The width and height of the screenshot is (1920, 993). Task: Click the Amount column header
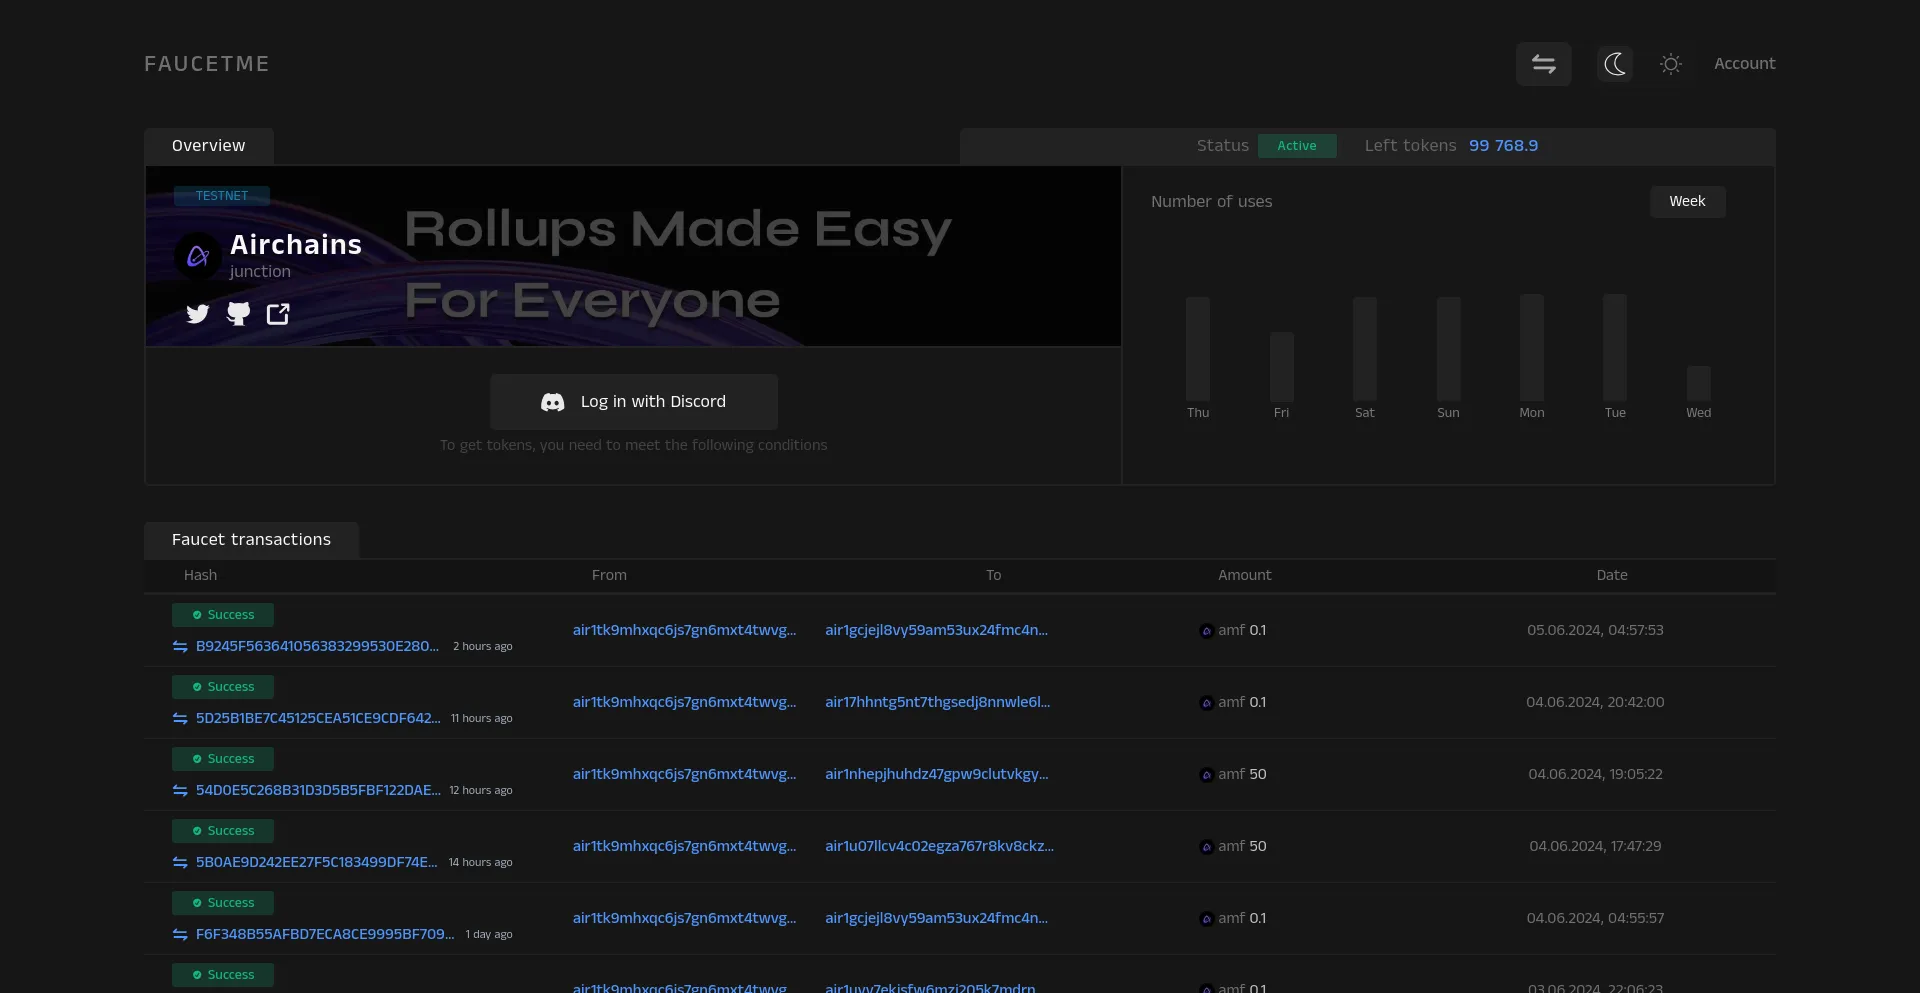click(x=1244, y=575)
